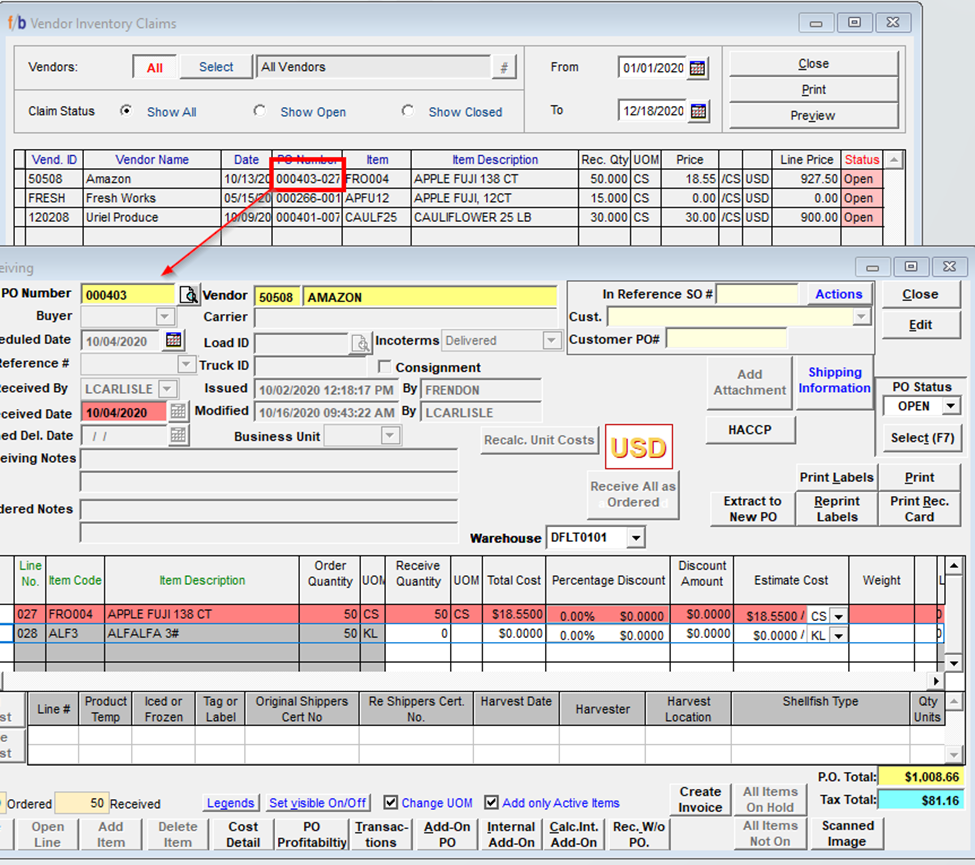
Task: Open the Scheduled Date calendar icon
Action: [173, 341]
